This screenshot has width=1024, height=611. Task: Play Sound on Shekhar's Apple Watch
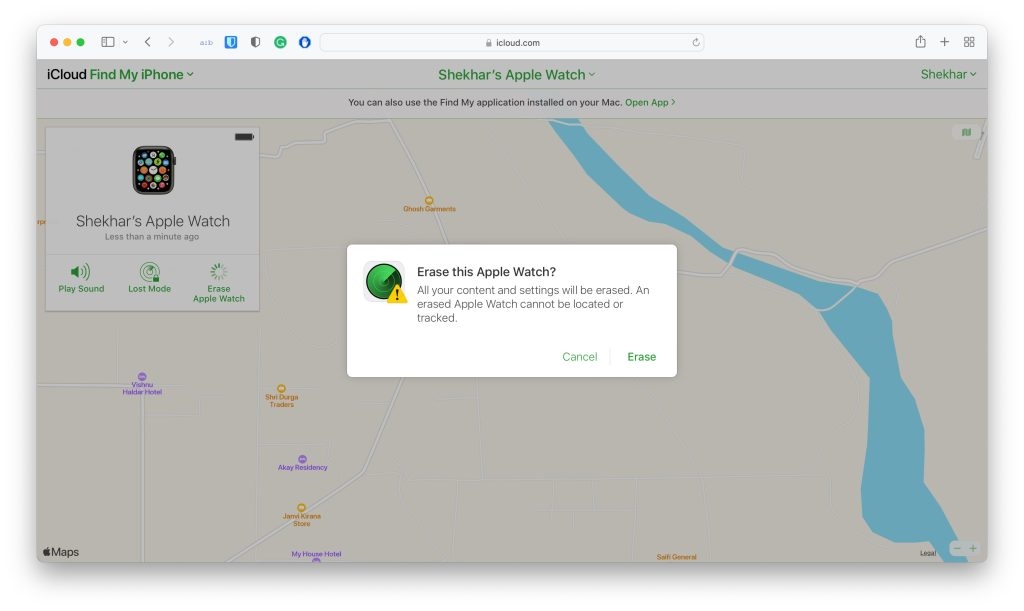tap(81, 278)
